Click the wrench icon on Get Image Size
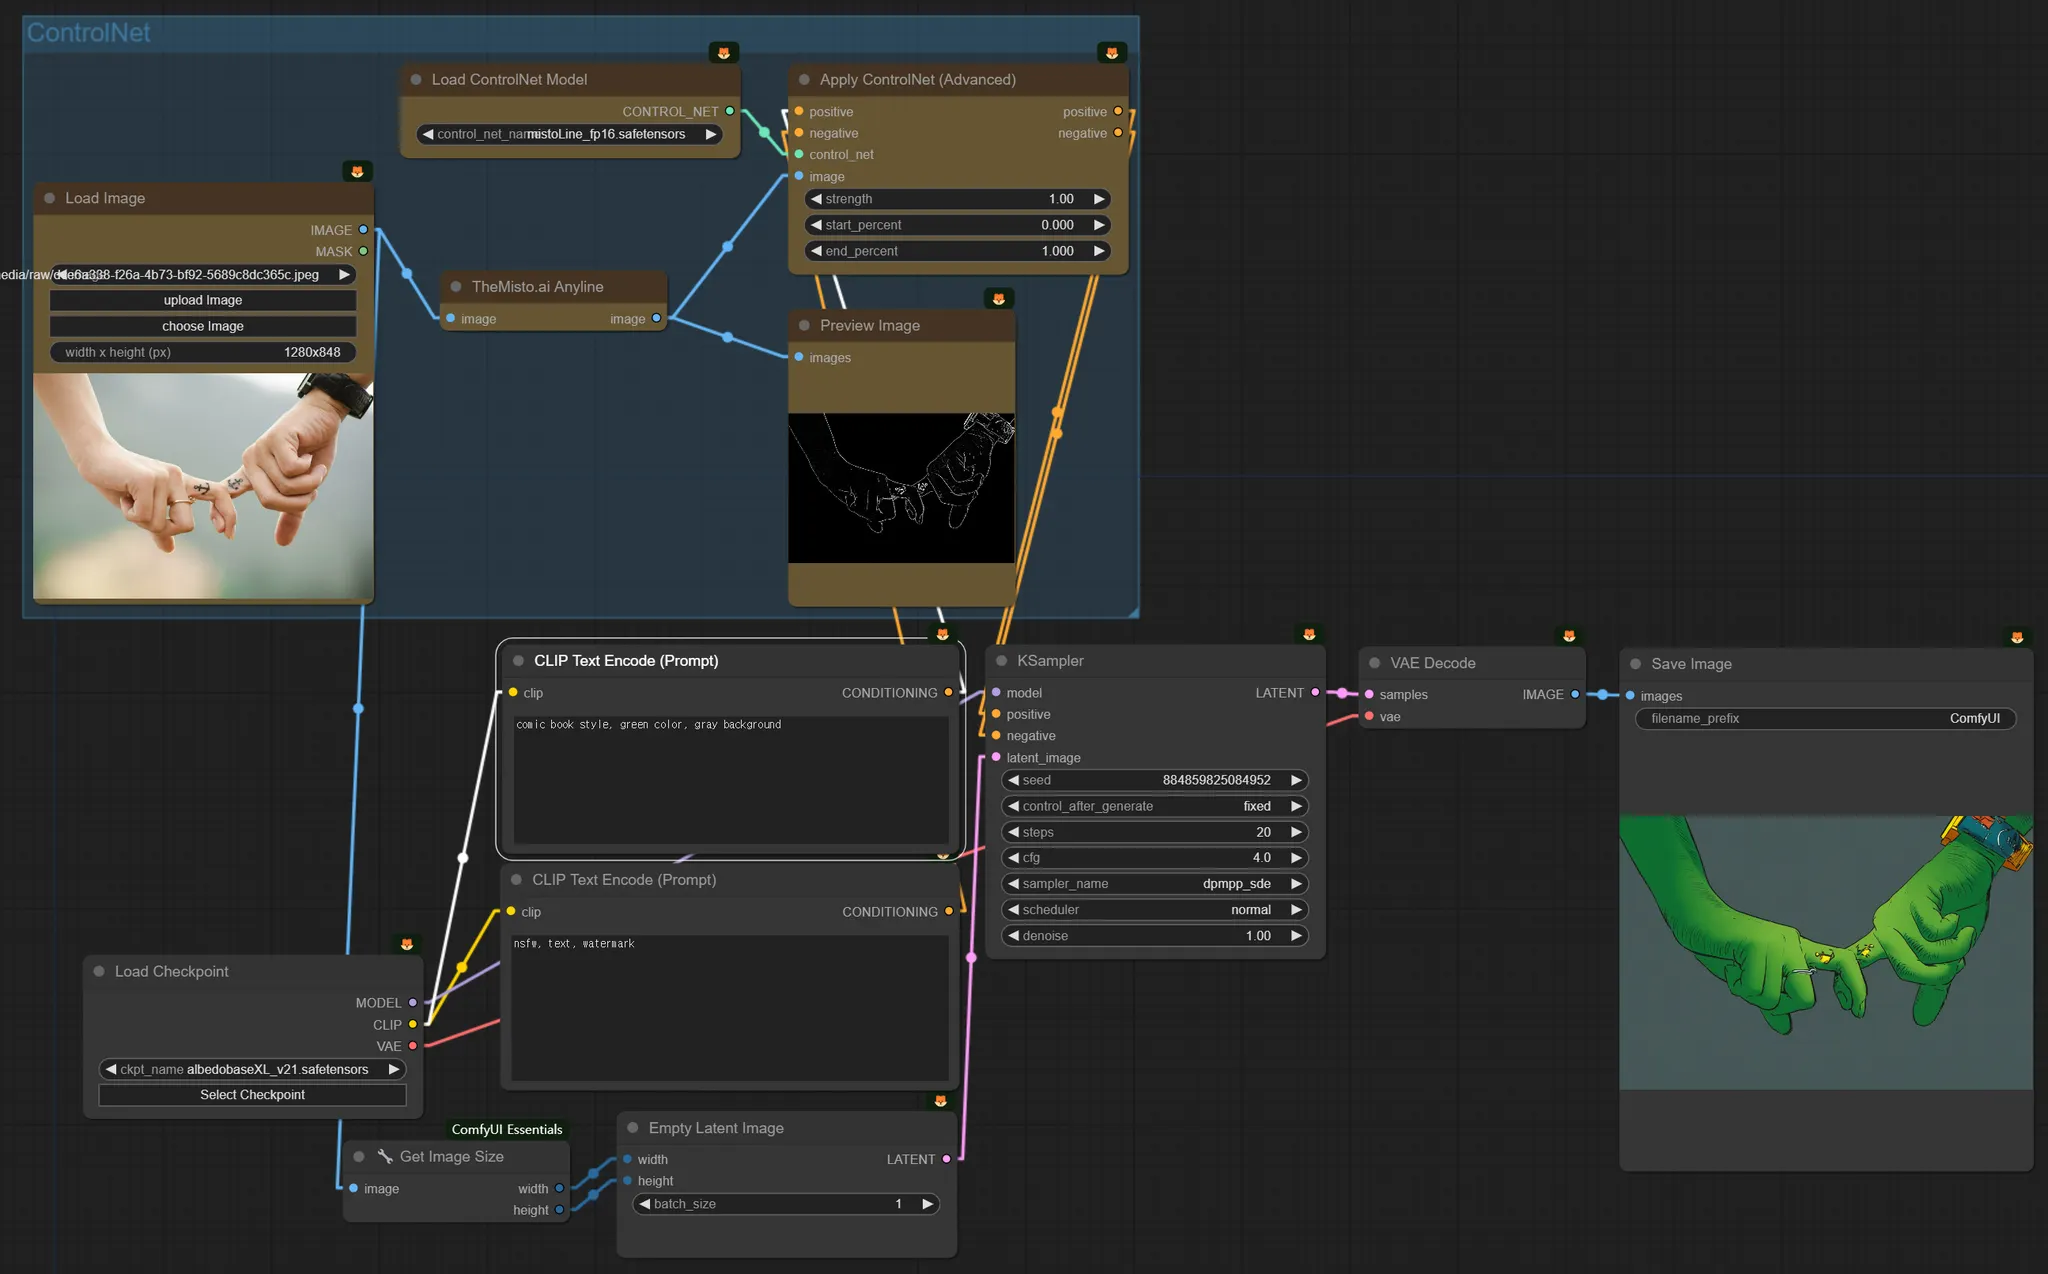2048x1274 pixels. 384,1156
